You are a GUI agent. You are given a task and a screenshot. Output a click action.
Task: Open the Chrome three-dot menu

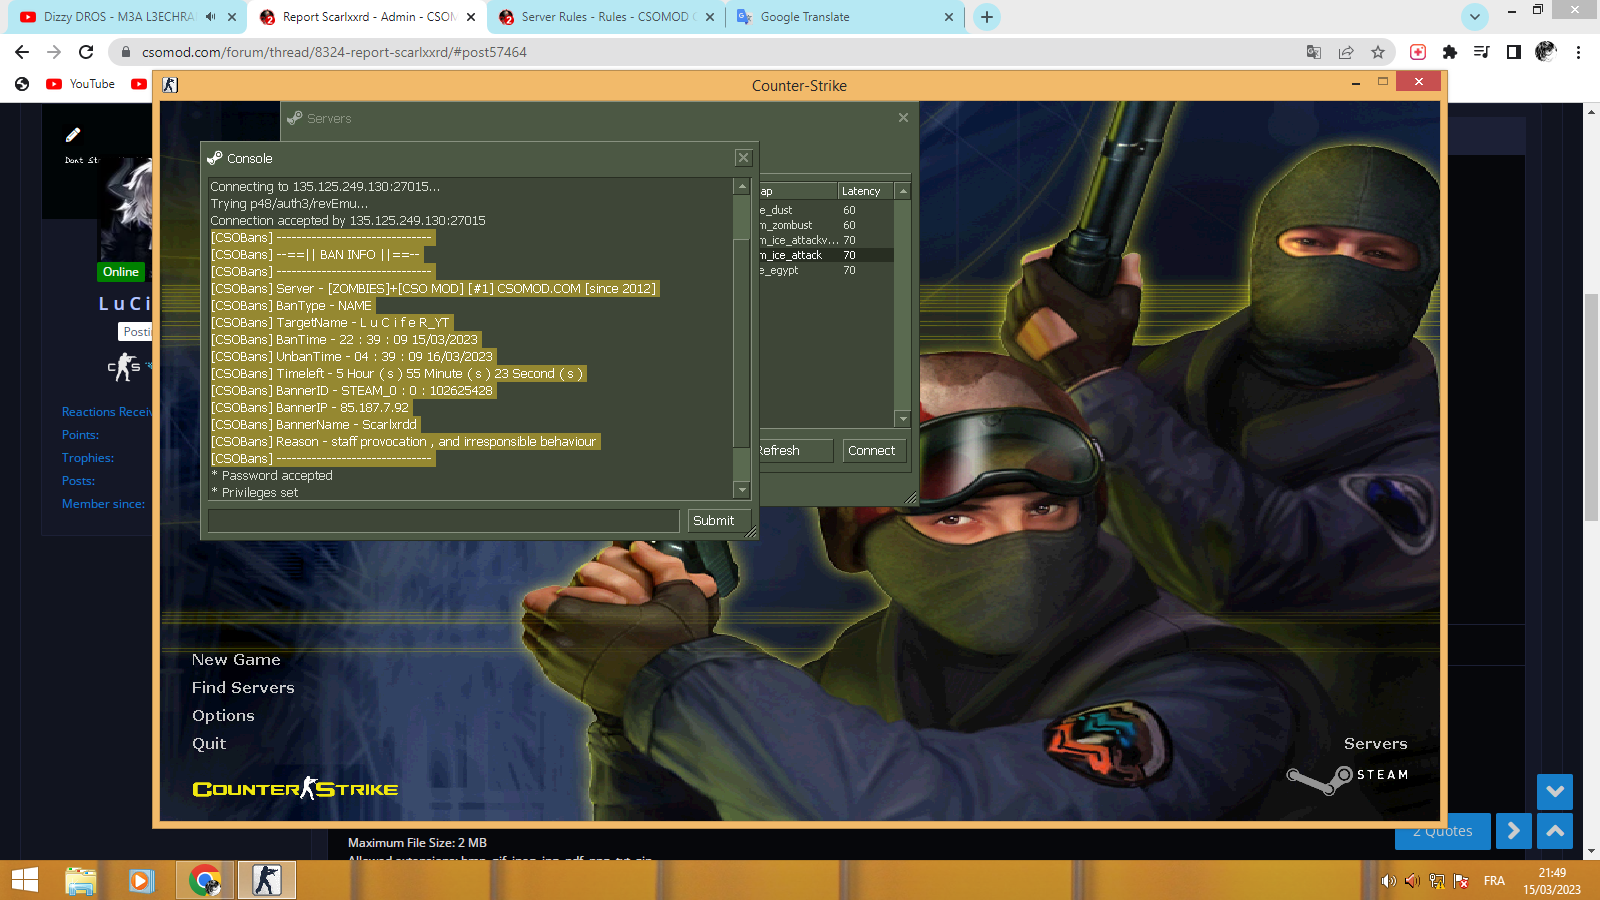click(x=1578, y=52)
